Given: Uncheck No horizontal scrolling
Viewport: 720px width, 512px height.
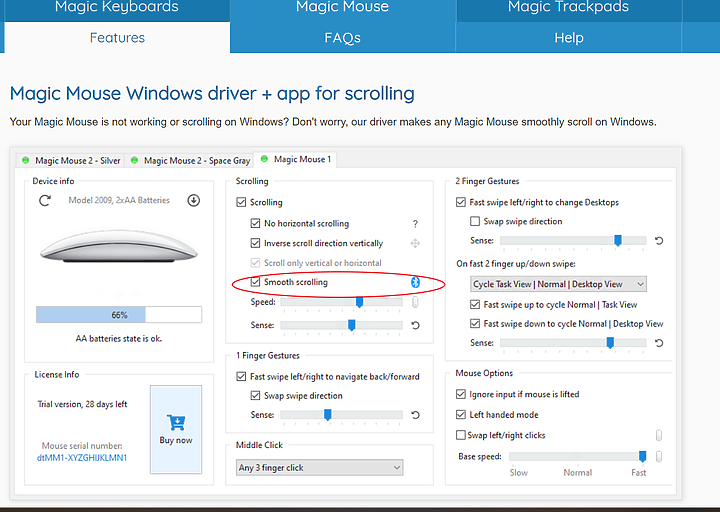Looking at the screenshot, I should (x=255, y=223).
